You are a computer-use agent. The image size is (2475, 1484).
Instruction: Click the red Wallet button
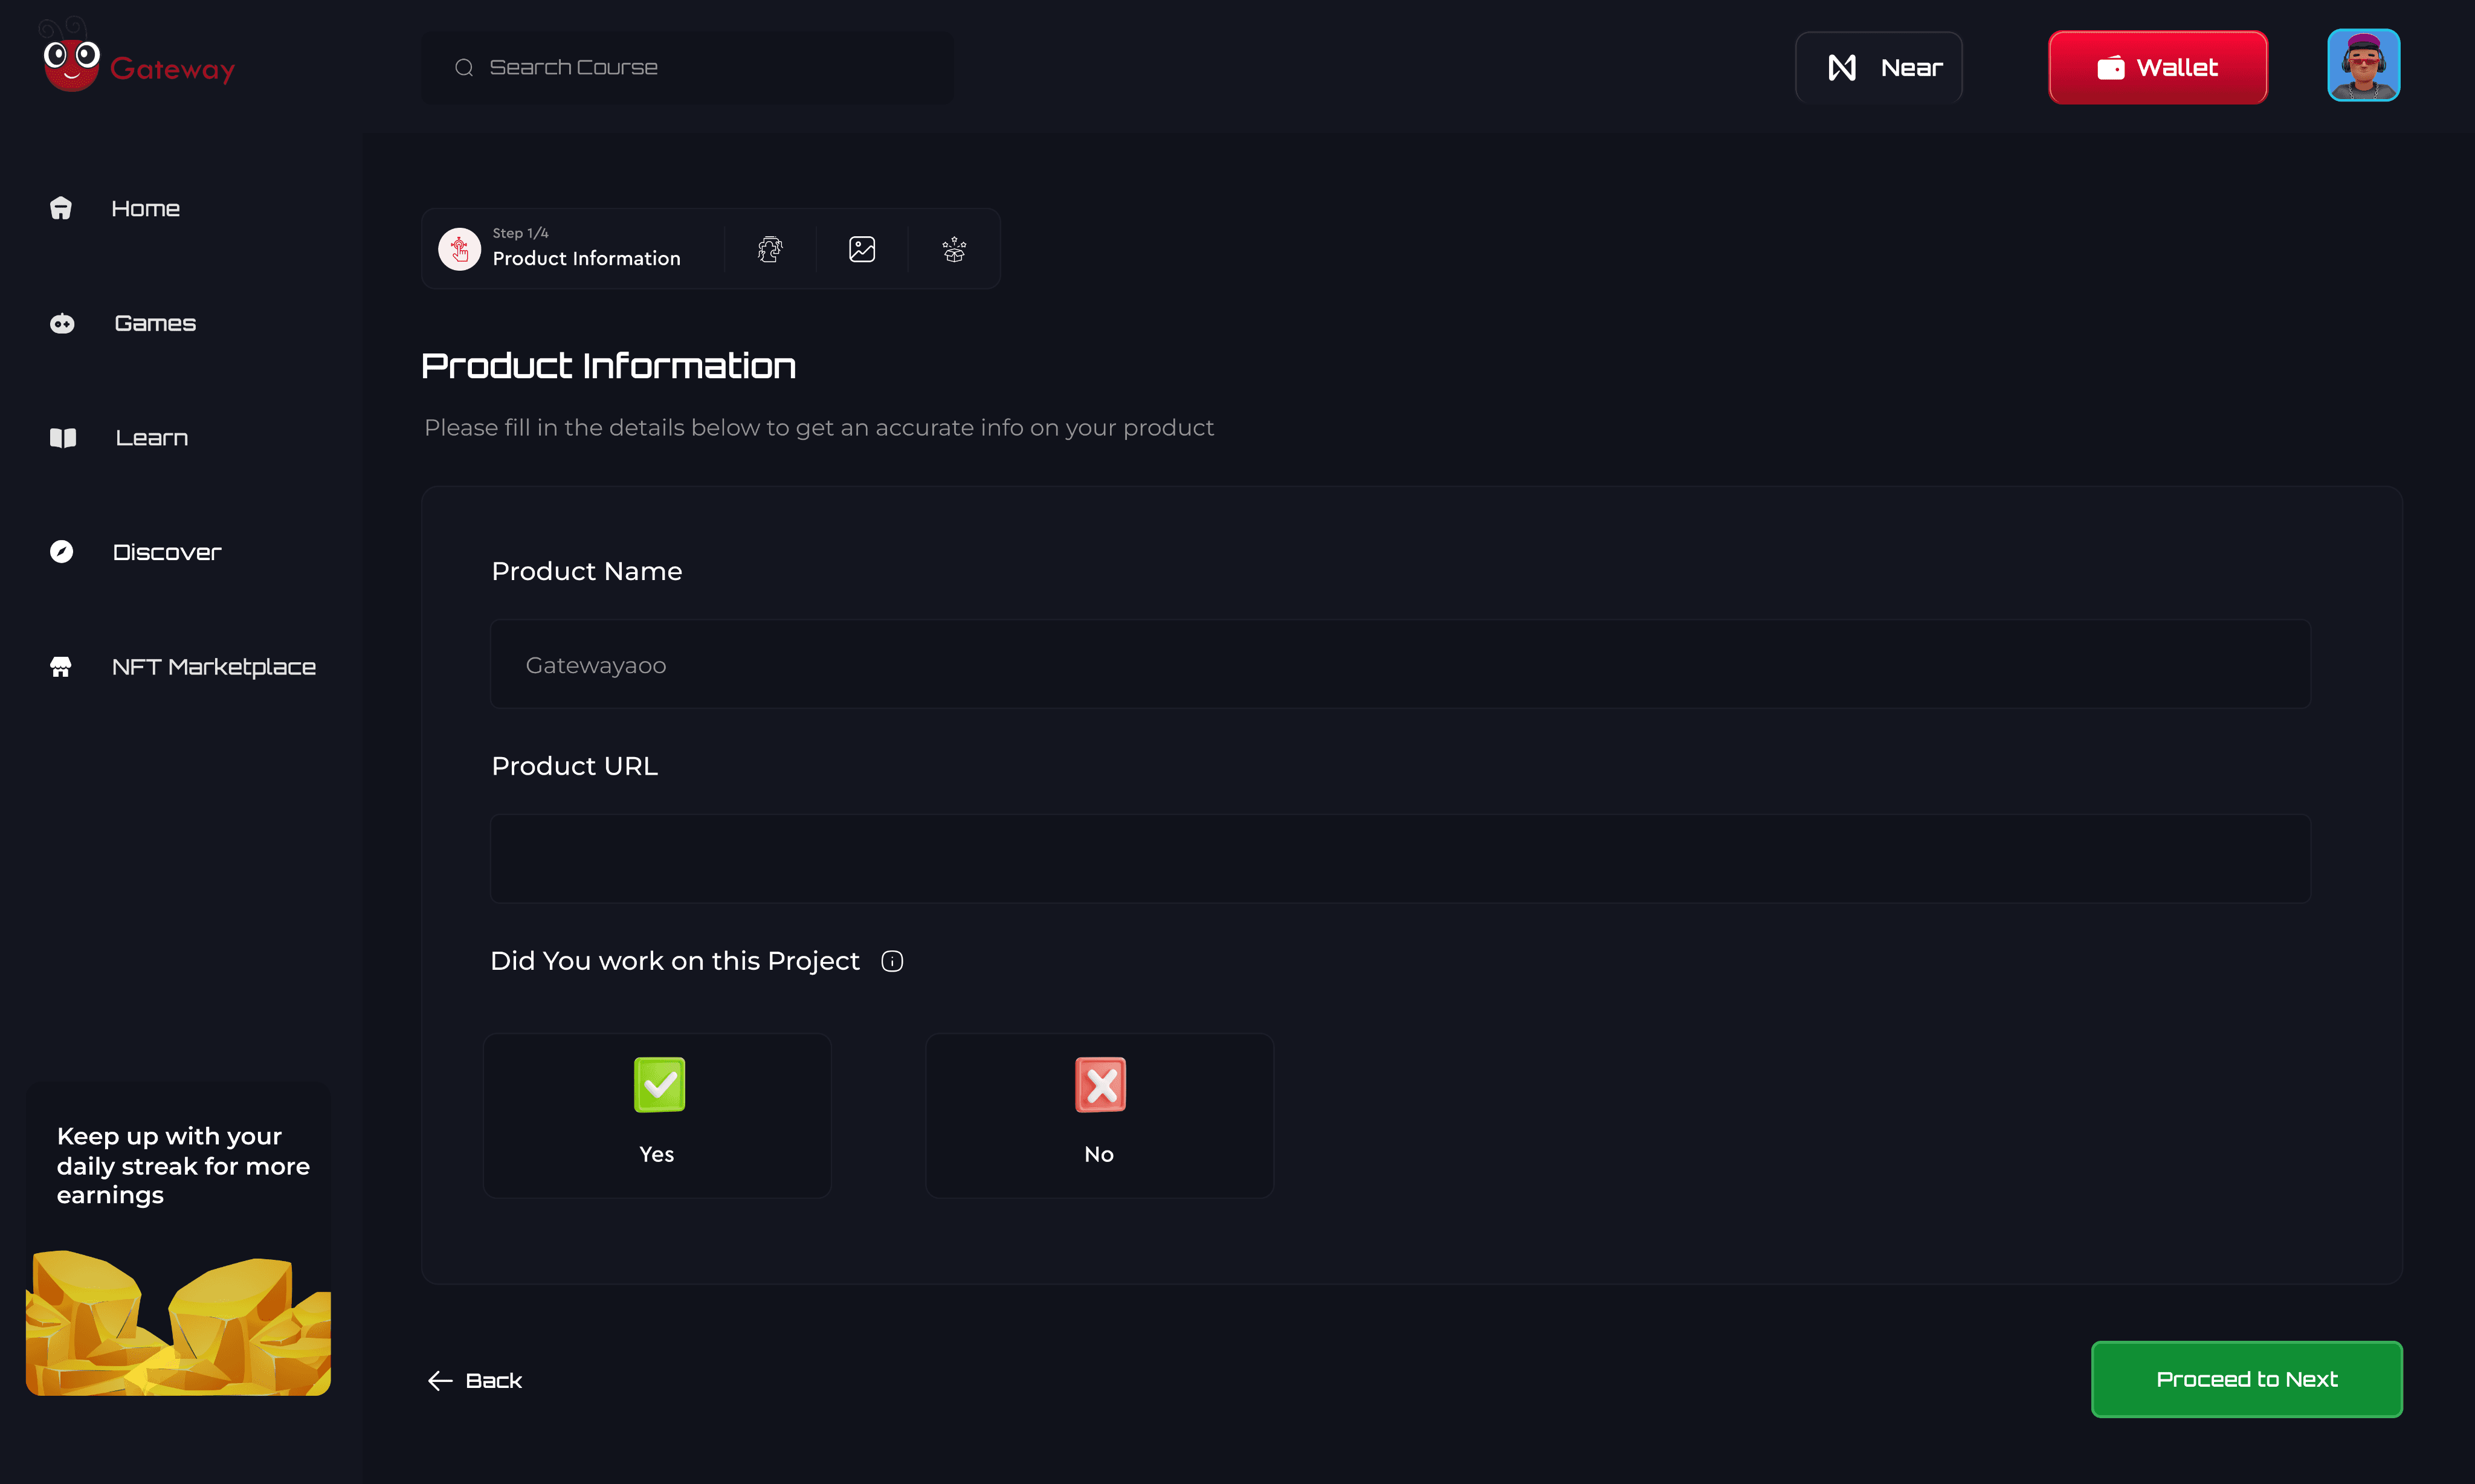[x=2157, y=67]
